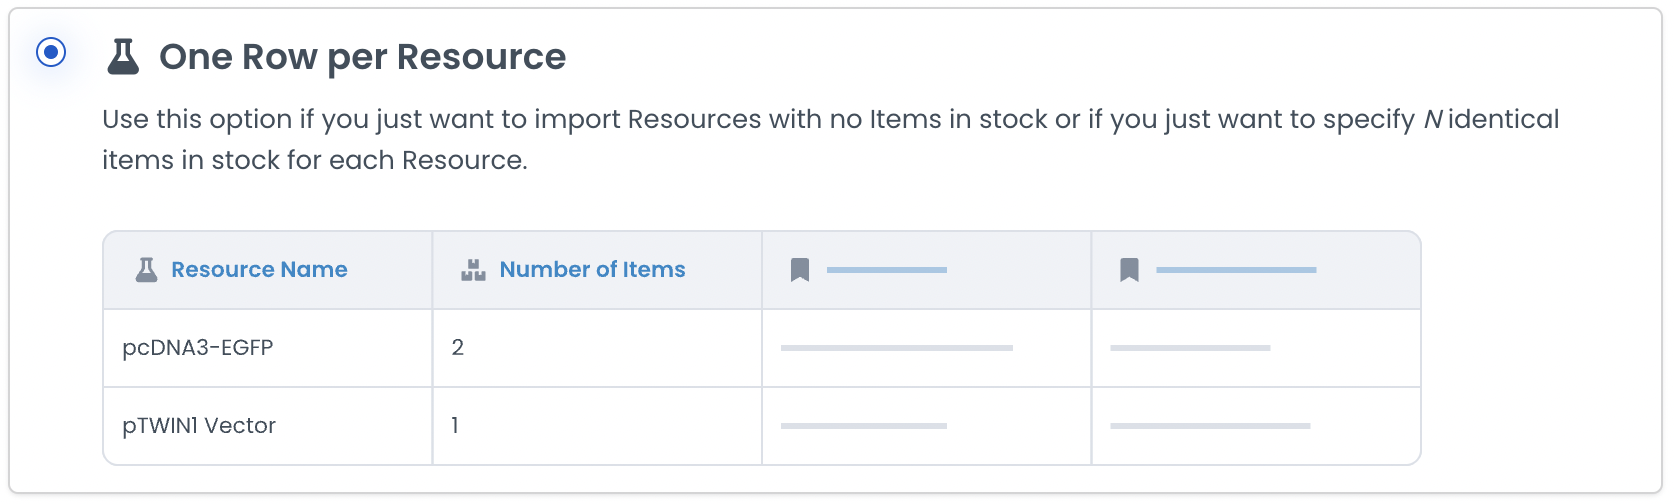
Task: Click the fourth column header placeholder line
Action: pos(1236,270)
